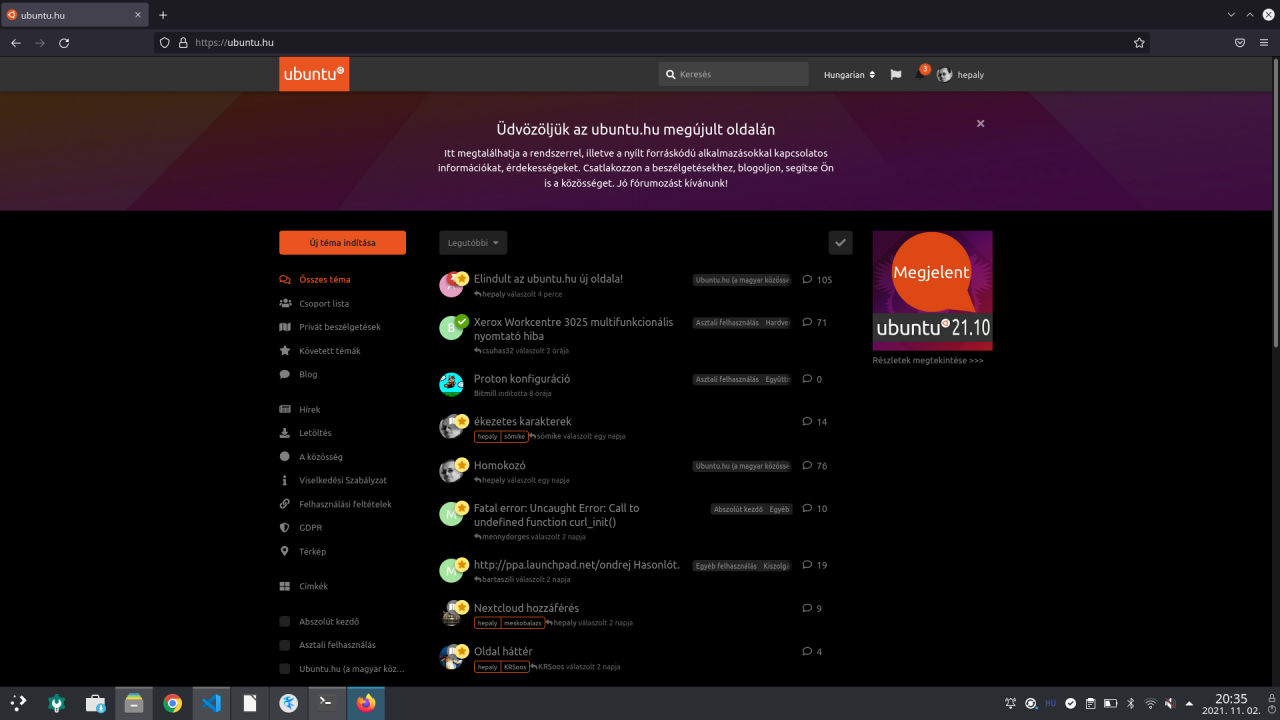Open Xerox Workcentre 3025 printer topic
This screenshot has height=720, width=1280.
(573, 329)
